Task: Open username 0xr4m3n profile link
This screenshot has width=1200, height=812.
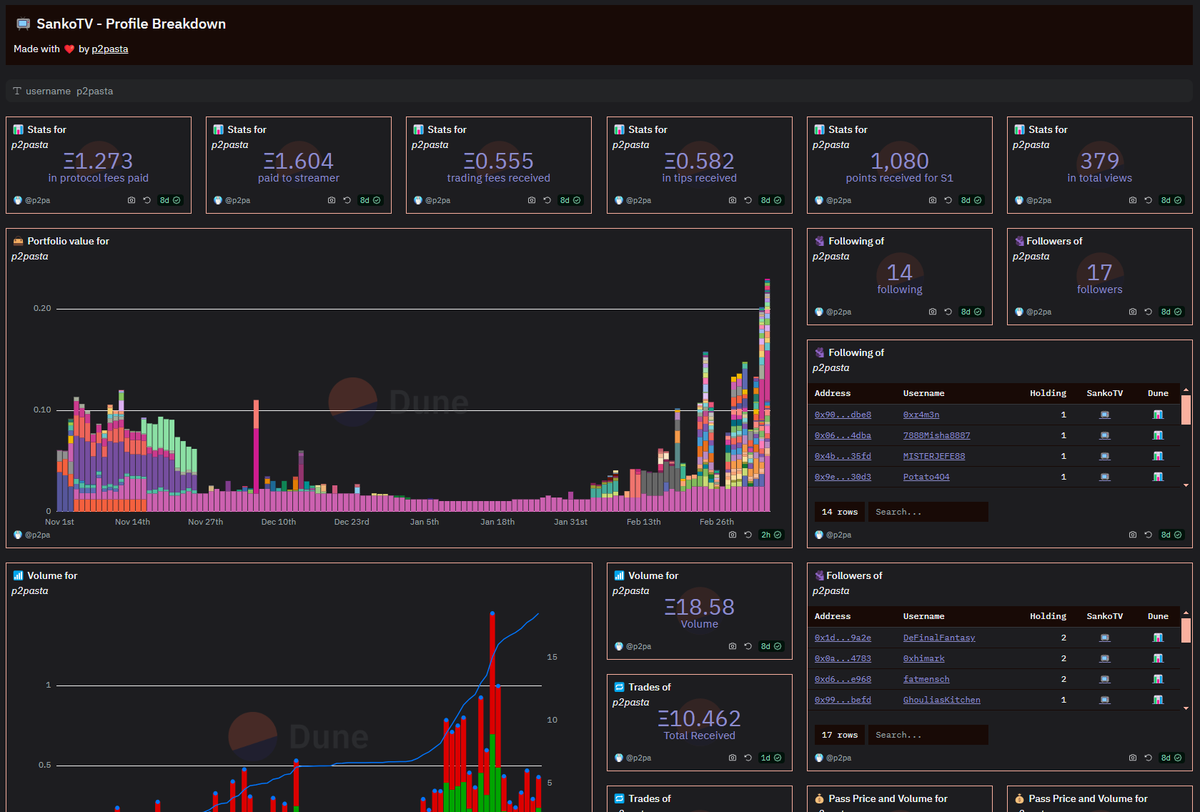Action: 921,414
